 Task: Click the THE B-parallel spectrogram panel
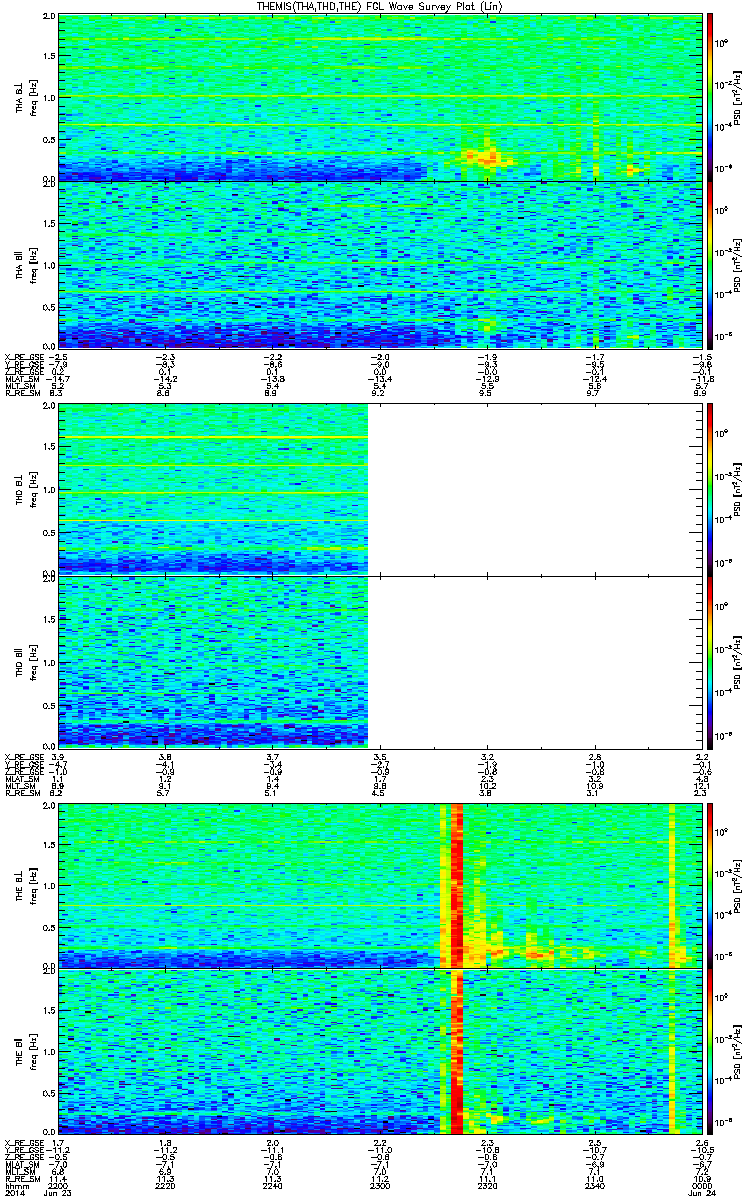click(x=378, y=1051)
